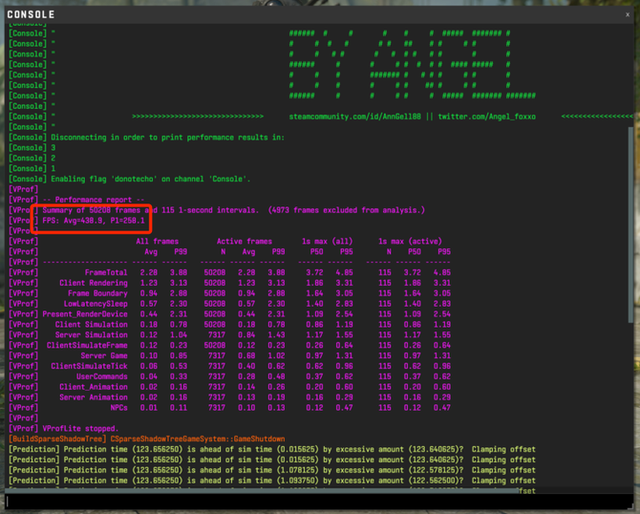Select the NPCs row in the report
This screenshot has height=514, width=640.
pos(117,408)
